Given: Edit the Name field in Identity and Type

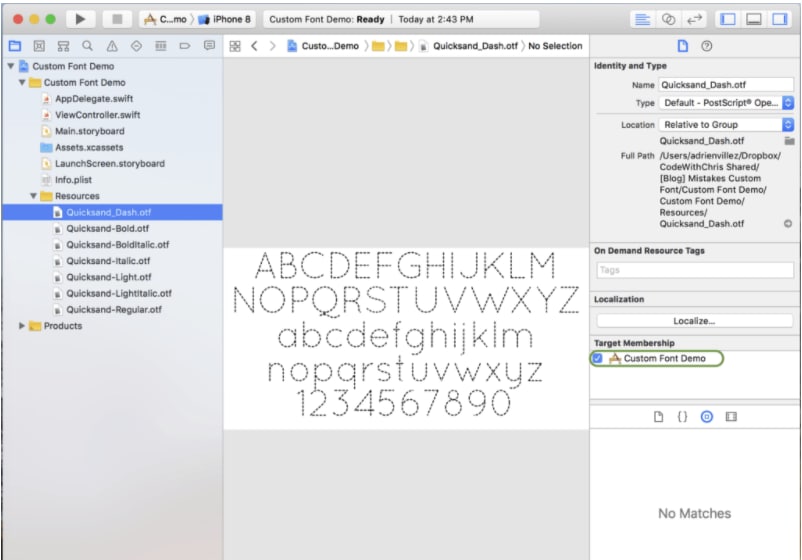Looking at the screenshot, I should (x=725, y=85).
